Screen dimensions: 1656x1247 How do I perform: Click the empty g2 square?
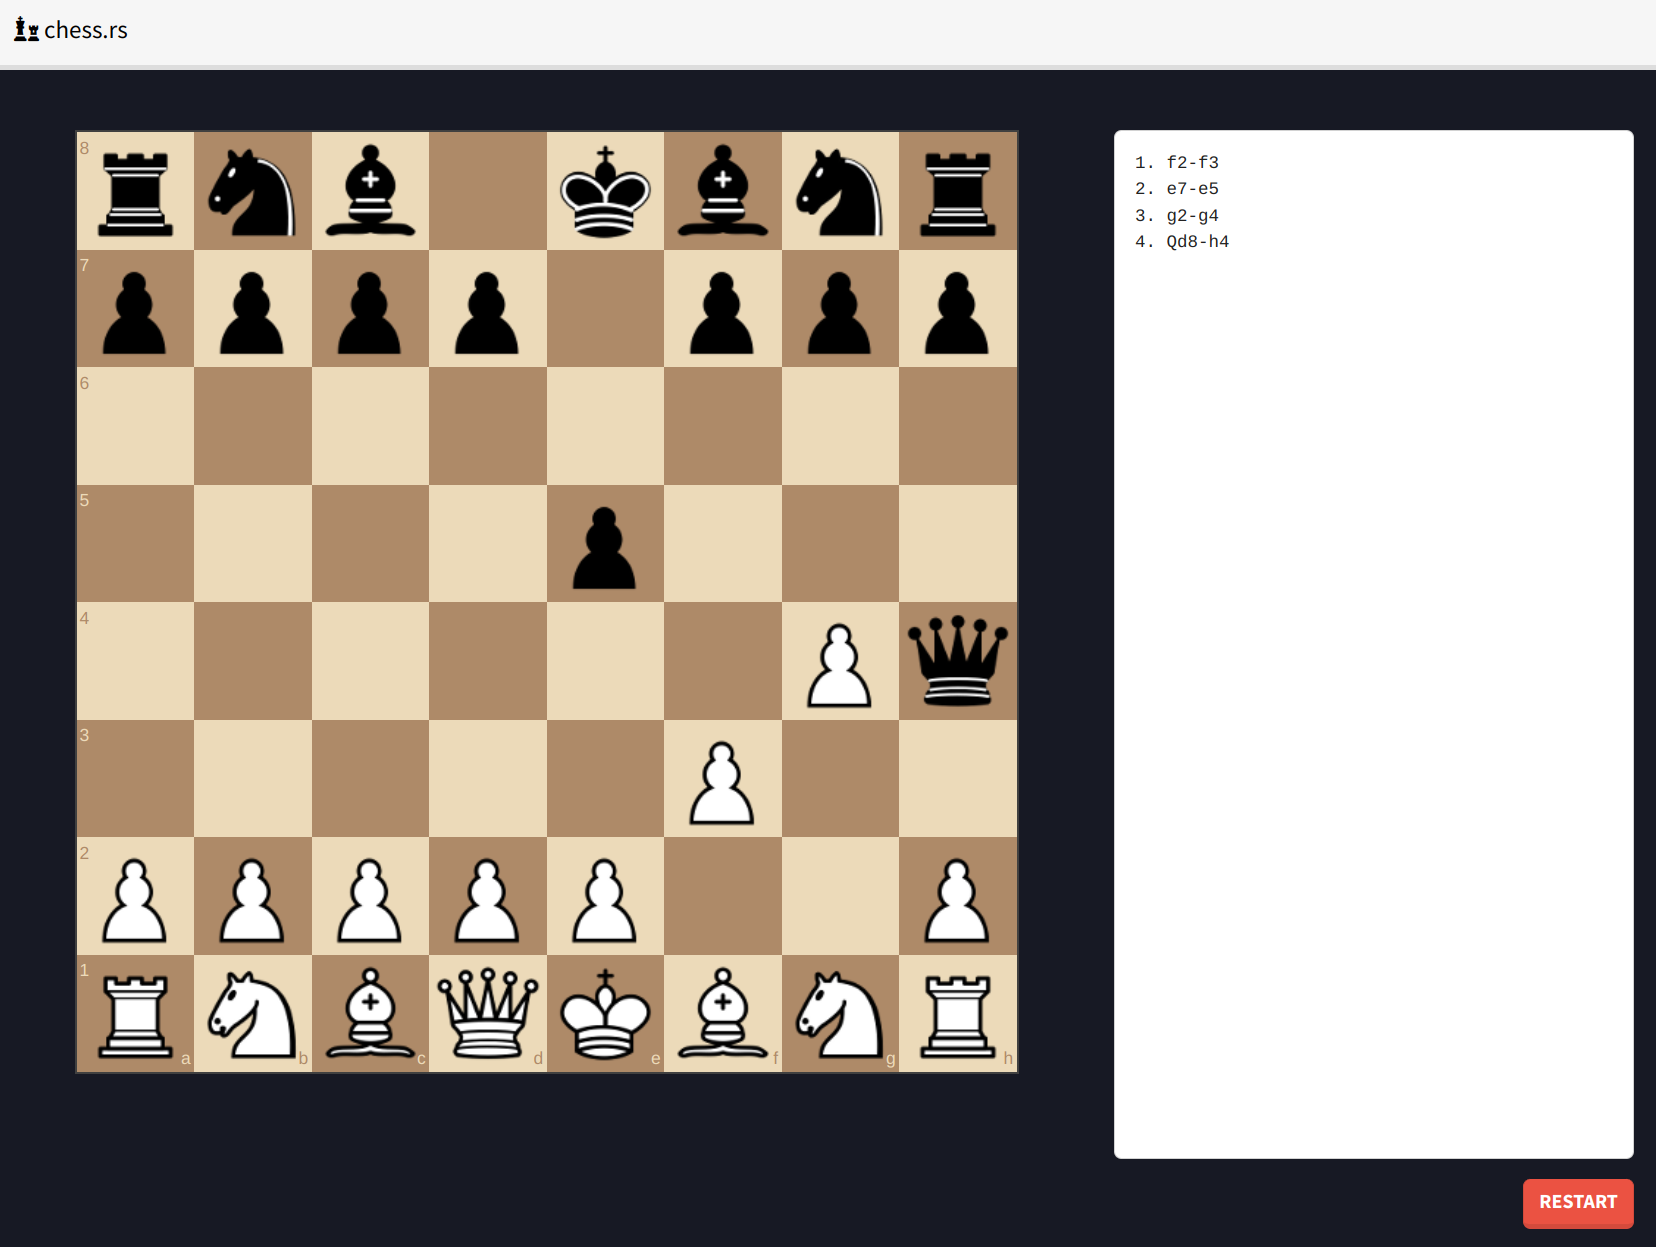coord(840,896)
